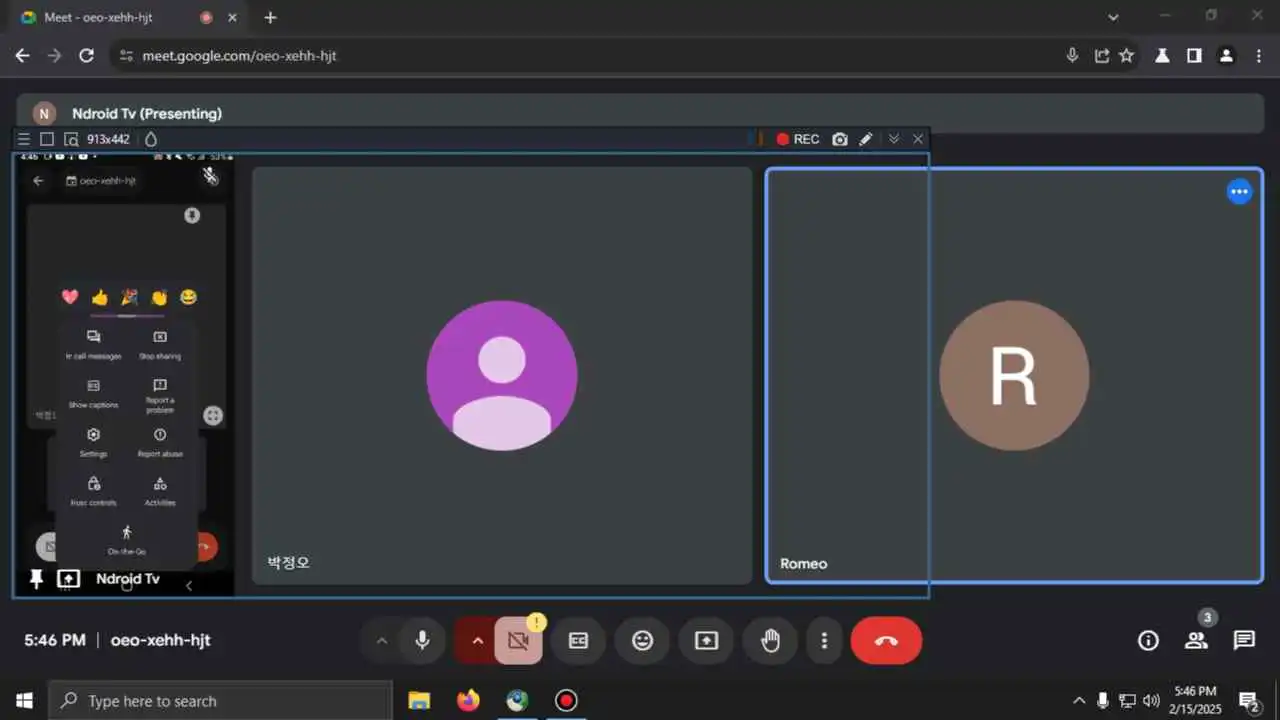Open video settings arrow next to camera

pos(477,641)
